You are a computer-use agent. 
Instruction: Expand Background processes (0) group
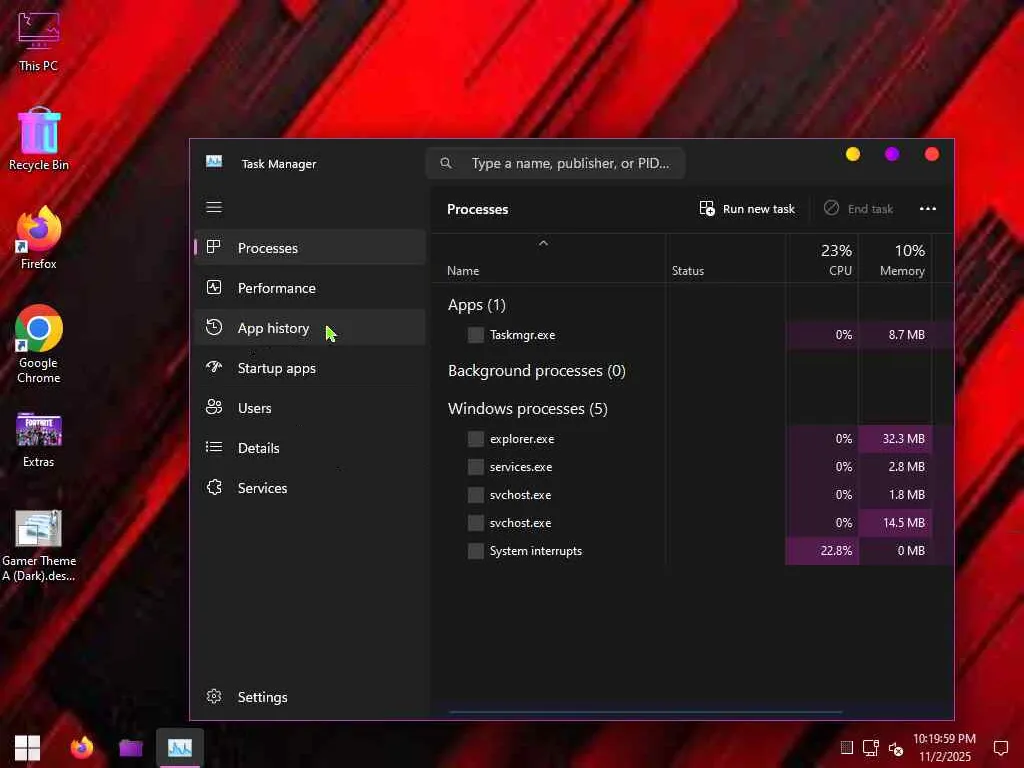537,371
